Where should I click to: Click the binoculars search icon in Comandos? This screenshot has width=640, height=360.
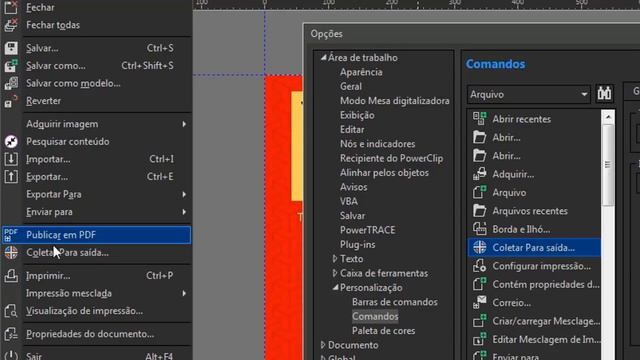[x=604, y=94]
